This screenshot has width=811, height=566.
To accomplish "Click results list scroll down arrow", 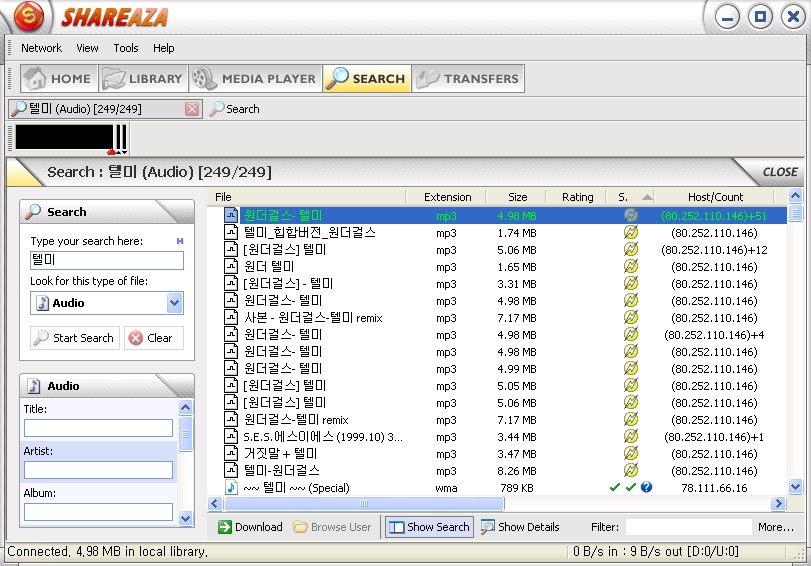I will click(795, 486).
